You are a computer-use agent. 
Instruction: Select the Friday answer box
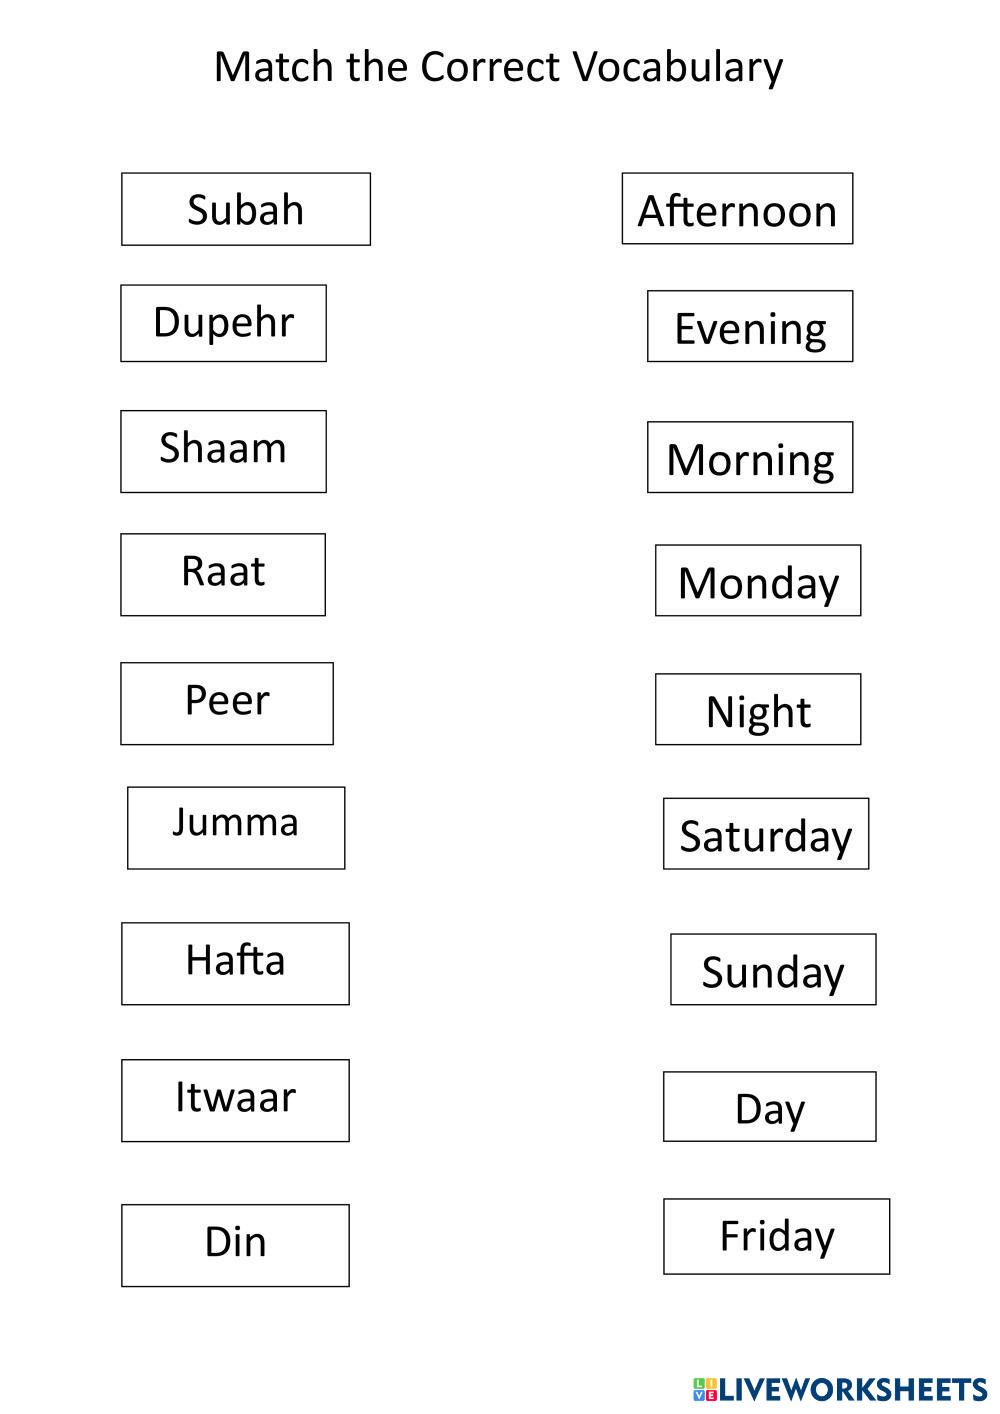coord(776,1236)
